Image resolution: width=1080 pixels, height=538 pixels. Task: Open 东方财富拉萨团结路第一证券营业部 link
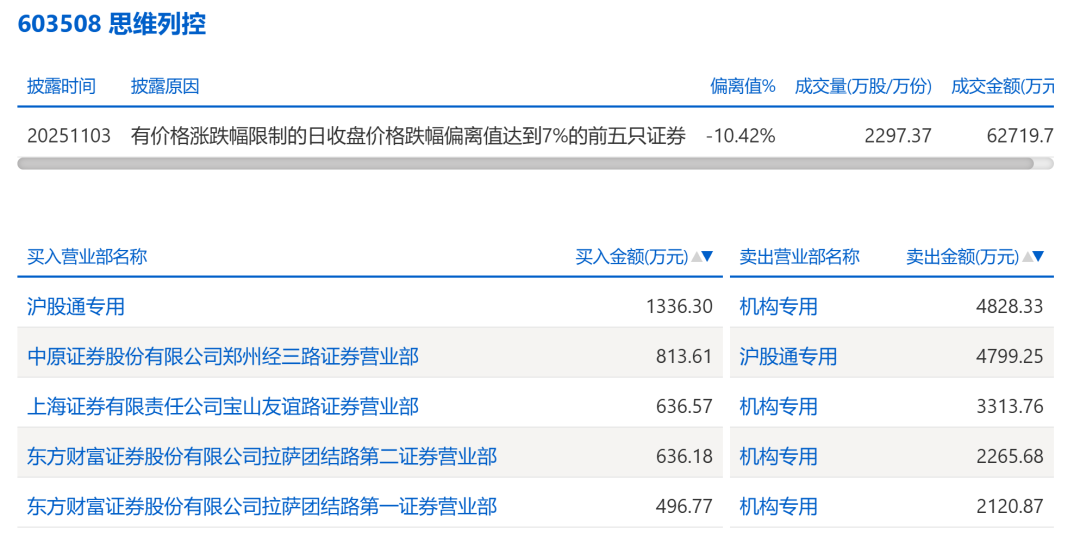click(x=261, y=506)
